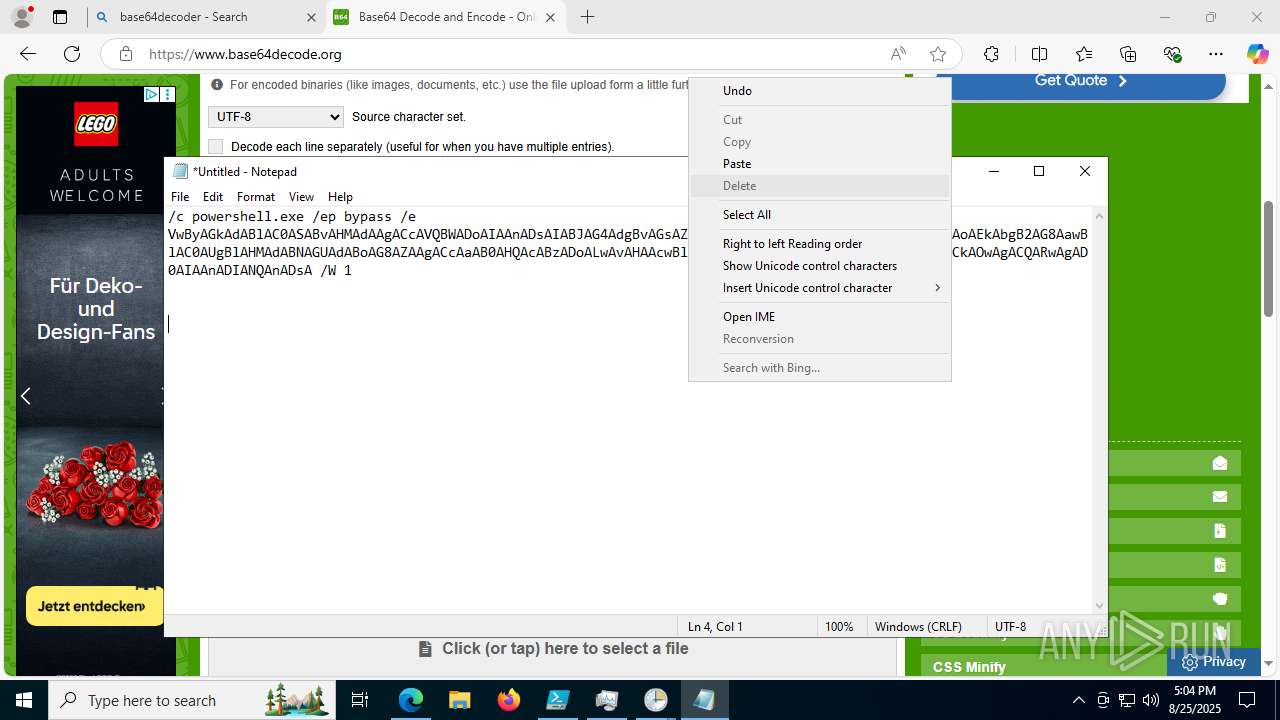This screenshot has height=720, width=1280.
Task: Launch Firefox from the taskbar
Action: 509,700
